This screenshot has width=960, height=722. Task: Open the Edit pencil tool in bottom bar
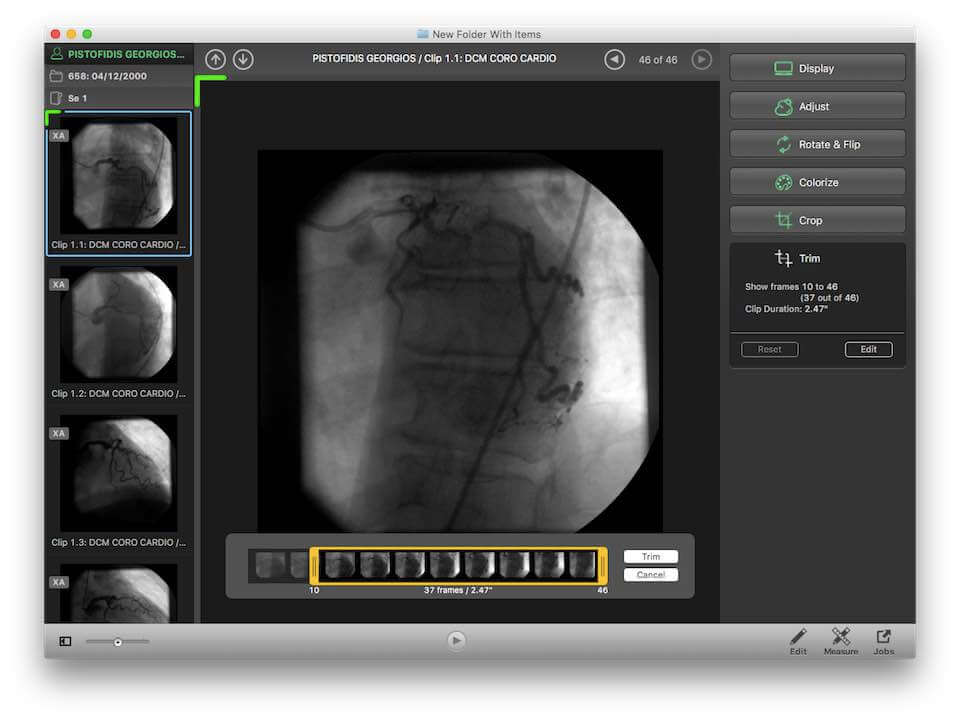pos(798,640)
